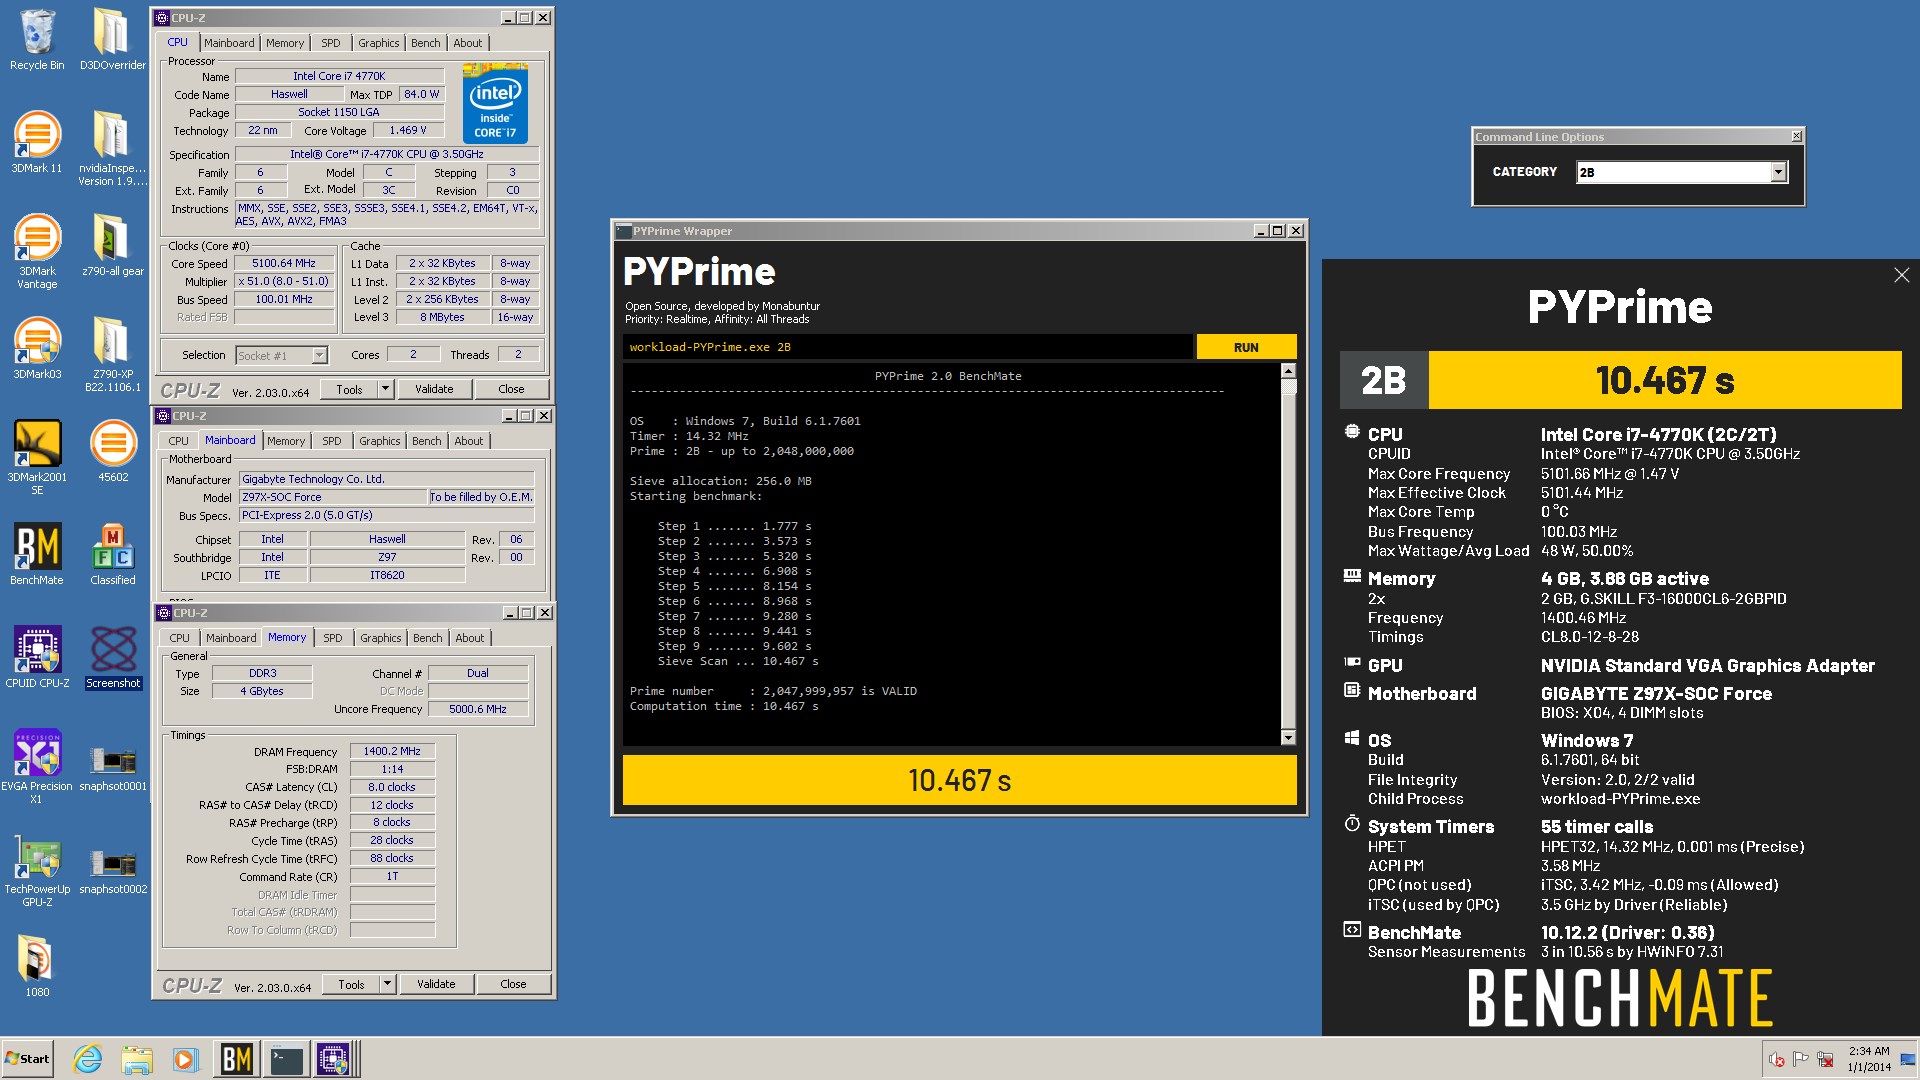Switch to BenchMate taskbar button
Screen dimensions: 1920x1080
point(237,1059)
